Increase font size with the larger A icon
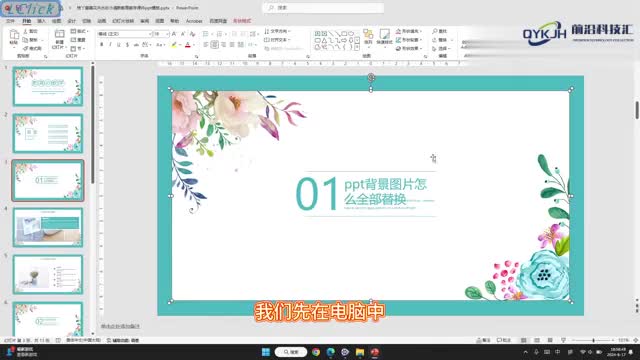640x360 pixels. coord(174,34)
